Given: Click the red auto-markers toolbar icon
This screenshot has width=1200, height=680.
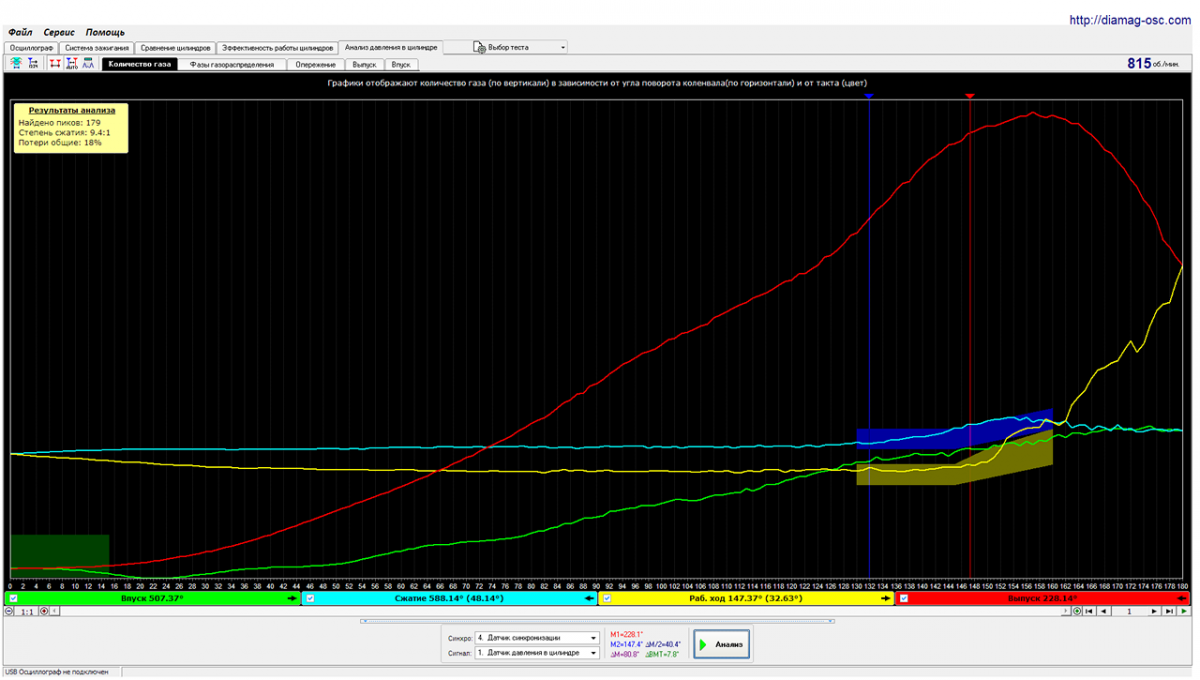Looking at the screenshot, I should 72,63.
